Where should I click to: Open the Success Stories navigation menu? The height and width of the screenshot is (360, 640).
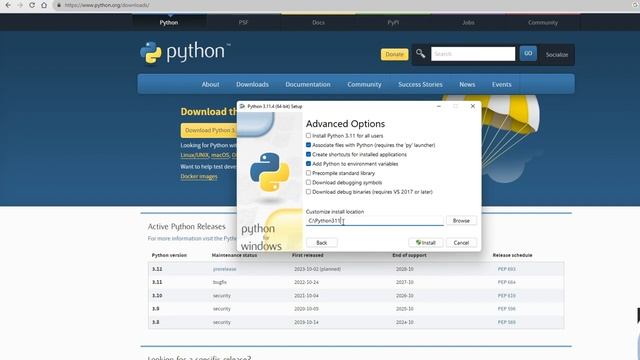tap(420, 84)
